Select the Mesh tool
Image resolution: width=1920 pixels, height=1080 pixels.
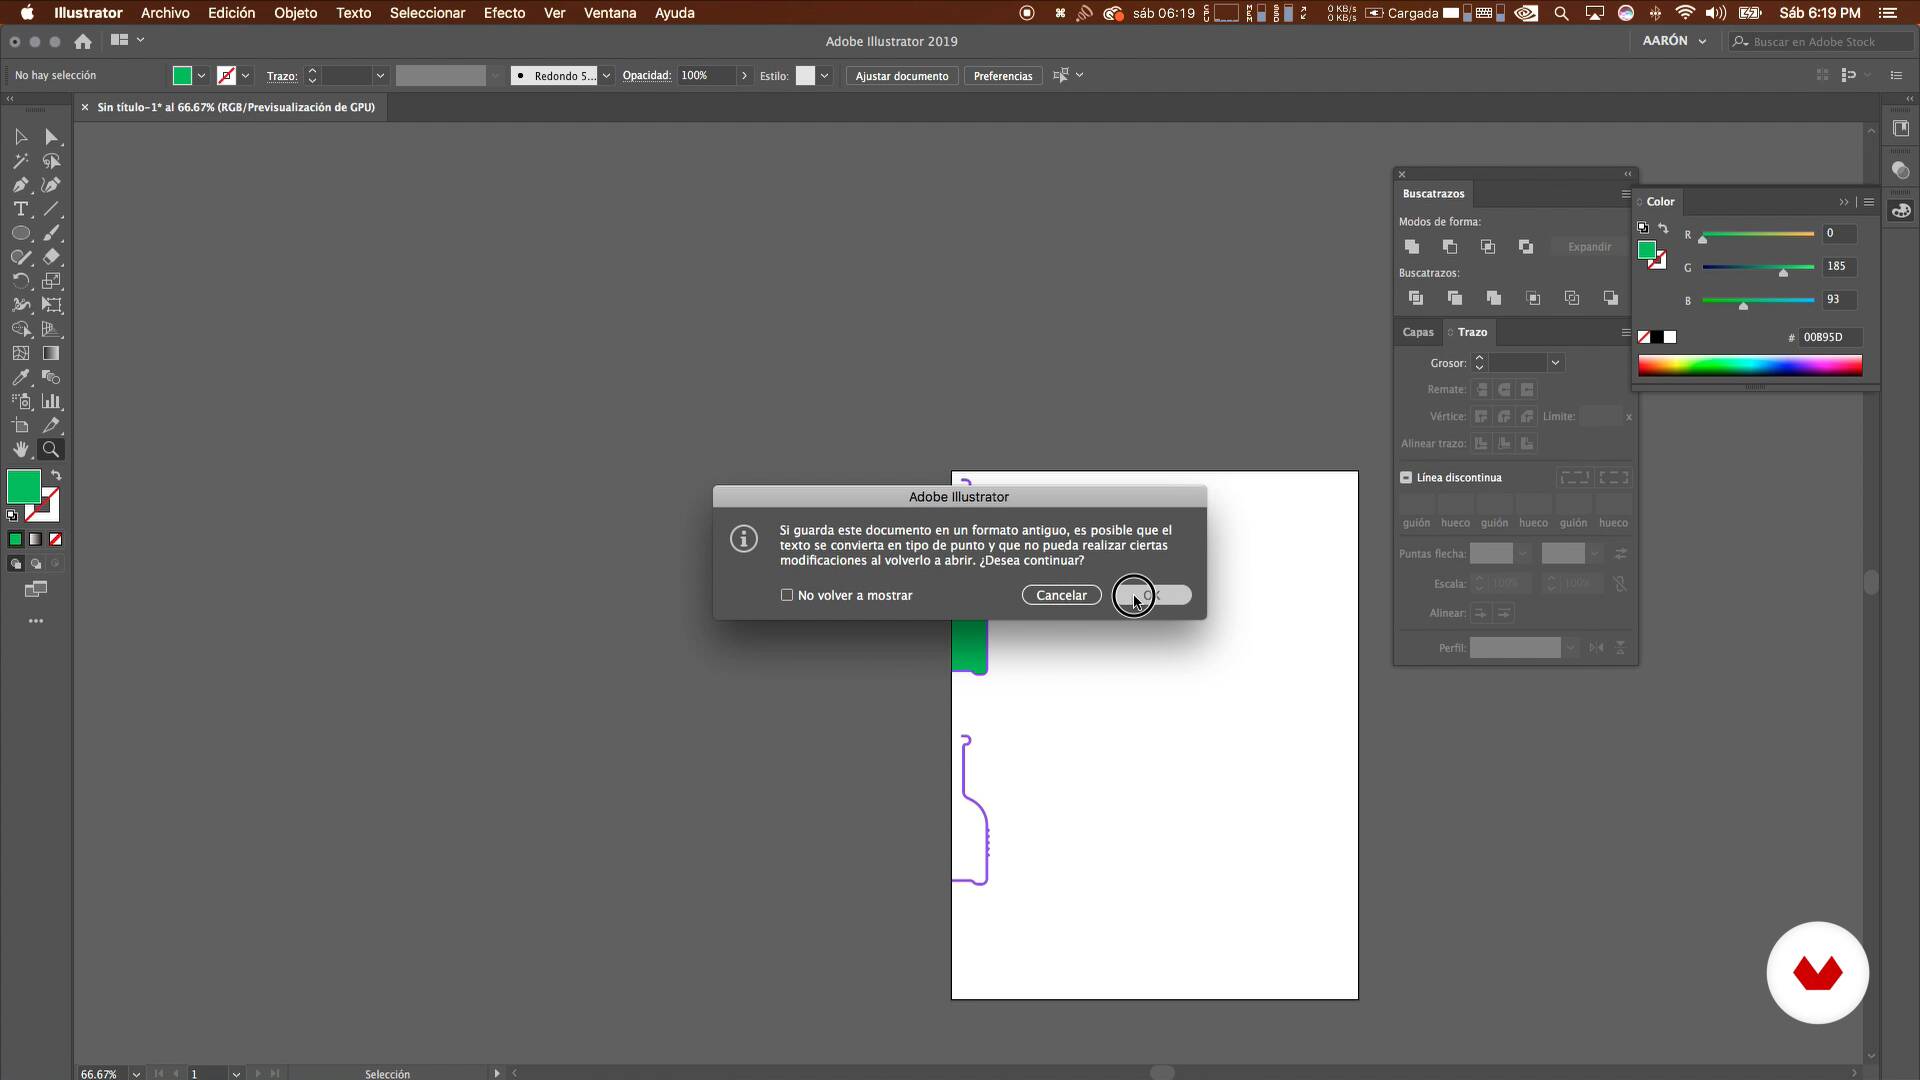21,353
